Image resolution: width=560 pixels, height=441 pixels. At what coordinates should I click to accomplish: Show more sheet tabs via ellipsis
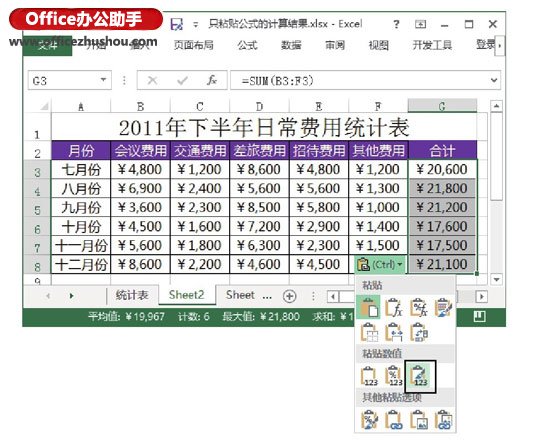tap(267, 296)
